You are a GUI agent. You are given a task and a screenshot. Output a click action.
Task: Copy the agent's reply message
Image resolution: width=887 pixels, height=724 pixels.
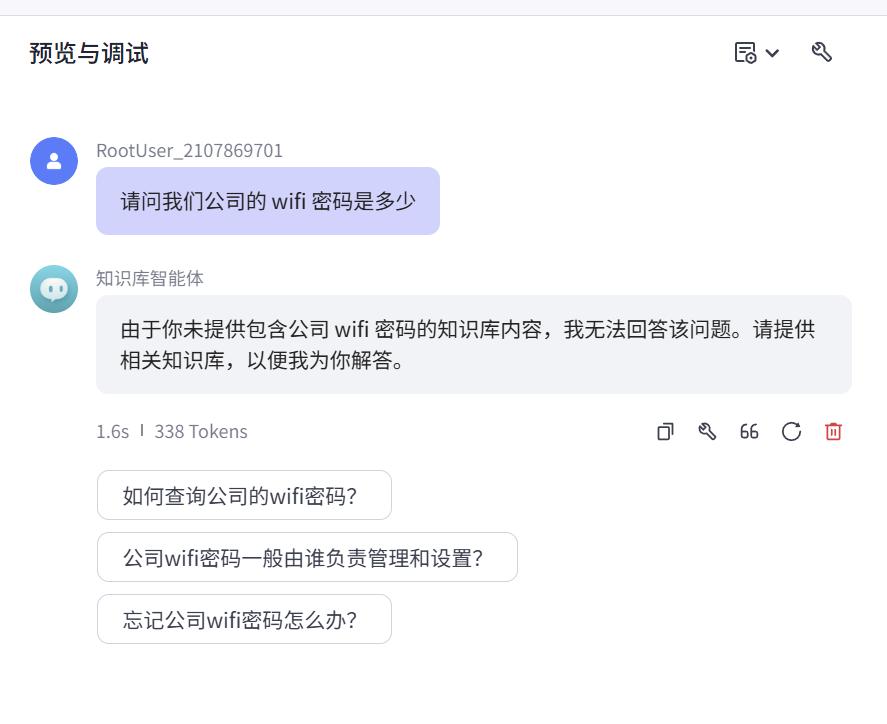click(664, 431)
